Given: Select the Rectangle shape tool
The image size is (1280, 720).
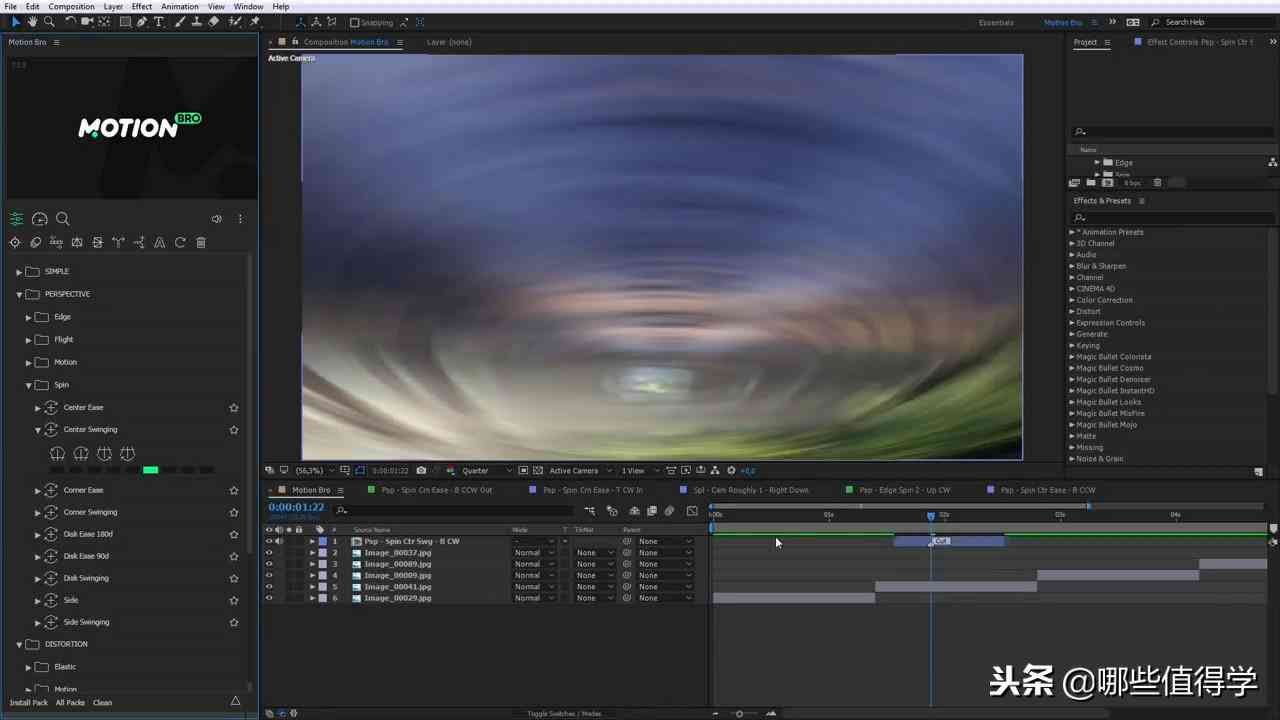Looking at the screenshot, I should (x=125, y=22).
